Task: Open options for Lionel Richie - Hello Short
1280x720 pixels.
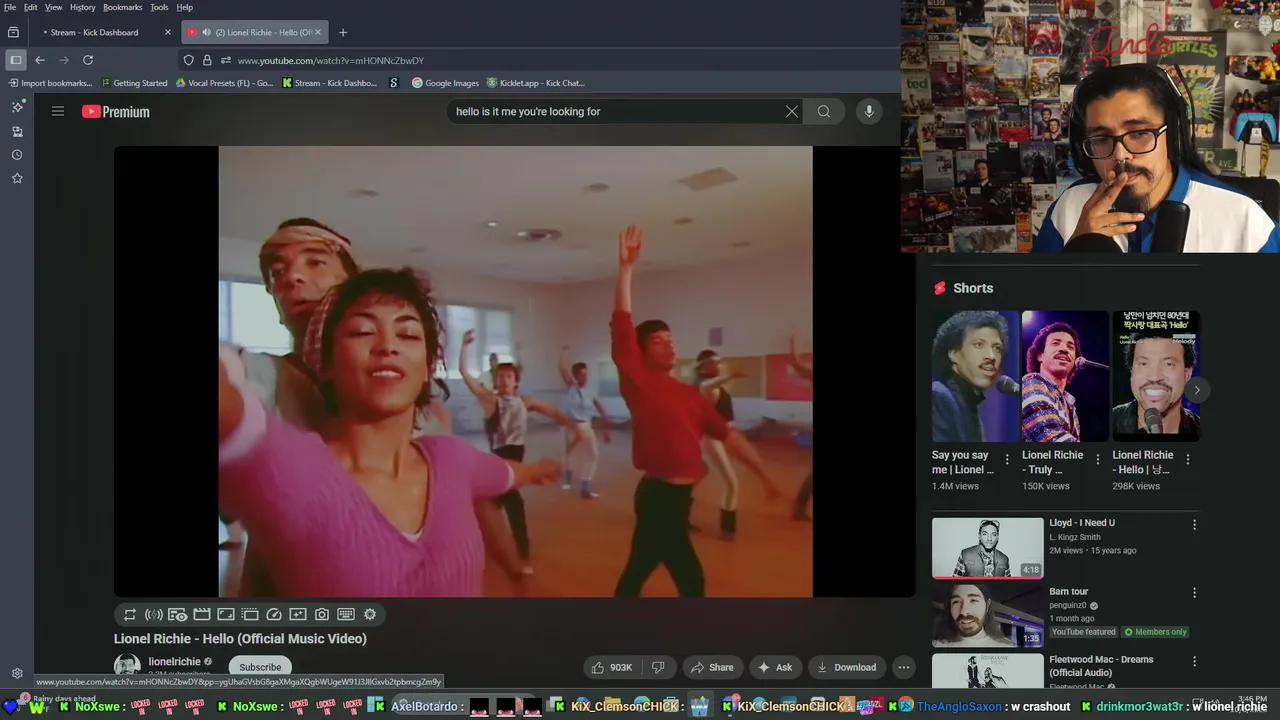Action: coord(1188,459)
